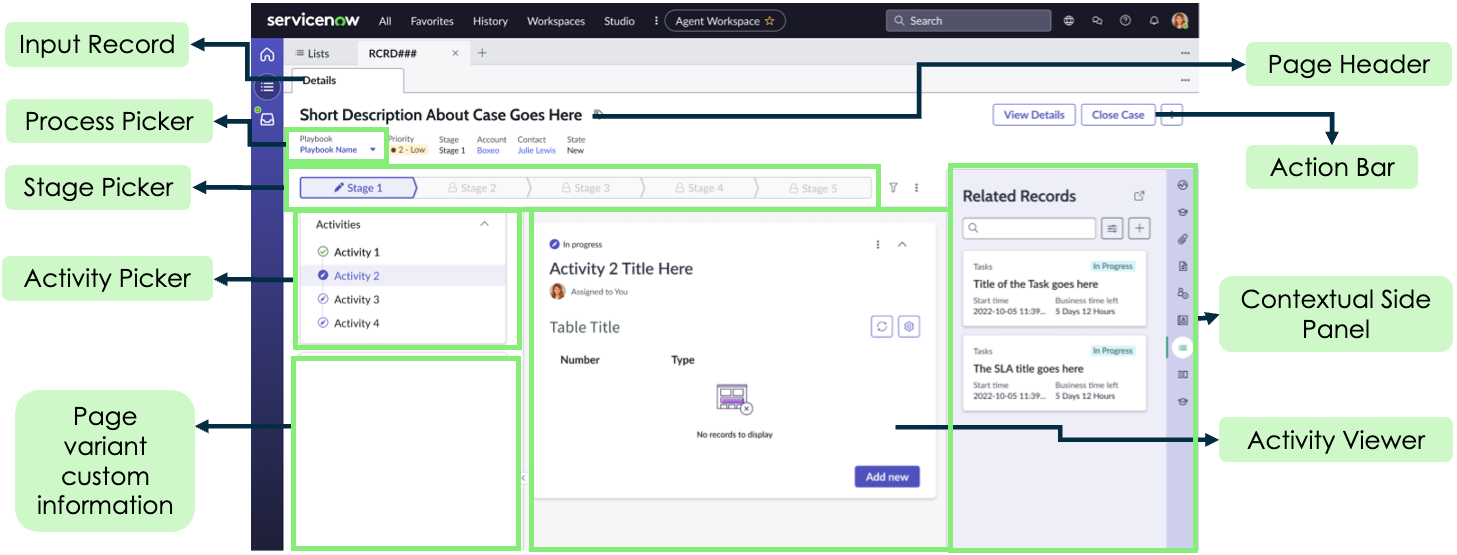Switch to the Lists tab
This screenshot has width=1457, height=555.
(x=313, y=53)
